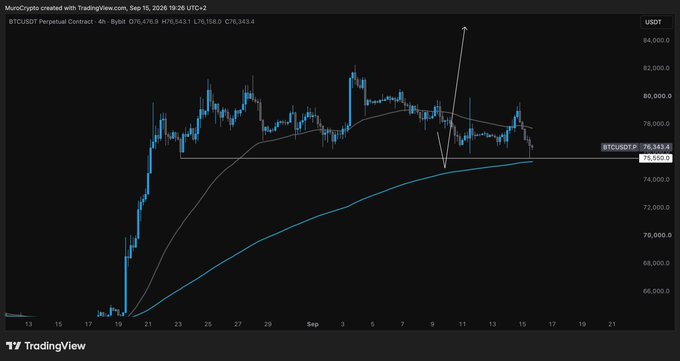Click the BTCUSDT Perpetual Contract symbol title
Viewport: 680px width, 361px height.
(52, 21)
